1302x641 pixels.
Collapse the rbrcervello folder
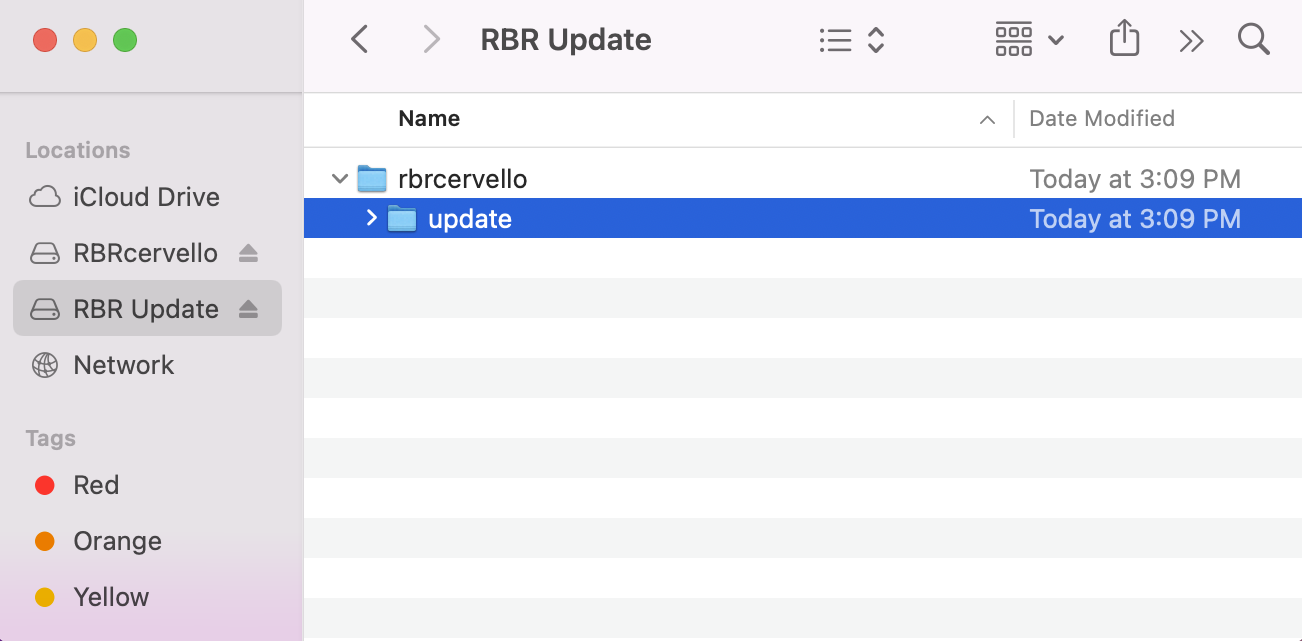[340, 179]
